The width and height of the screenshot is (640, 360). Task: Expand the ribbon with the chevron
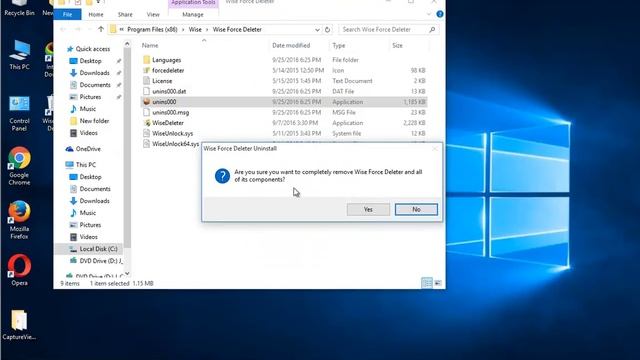tap(429, 14)
